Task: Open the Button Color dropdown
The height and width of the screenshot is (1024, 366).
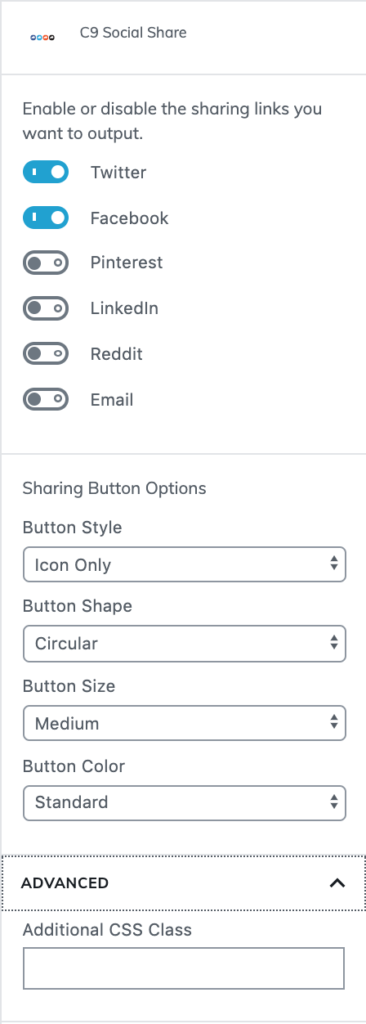Action: (184, 802)
